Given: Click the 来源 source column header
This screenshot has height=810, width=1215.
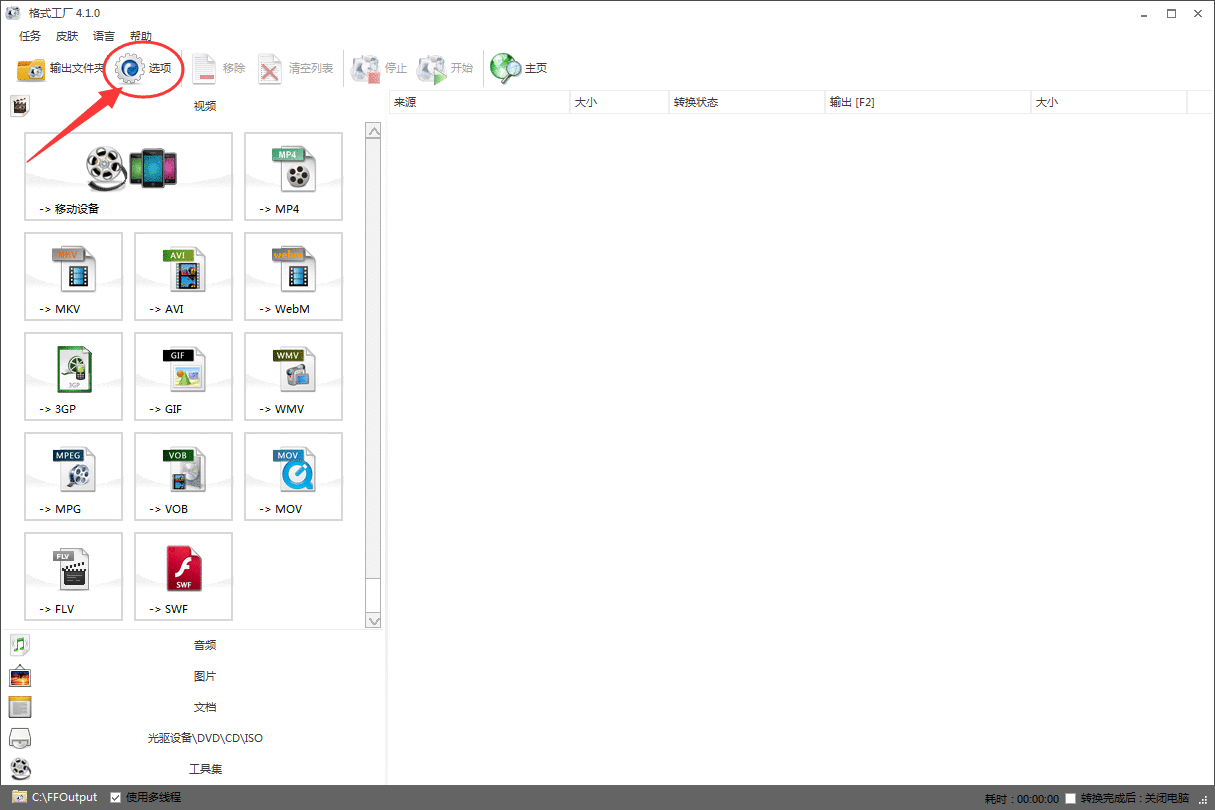Looking at the screenshot, I should click(x=478, y=102).
